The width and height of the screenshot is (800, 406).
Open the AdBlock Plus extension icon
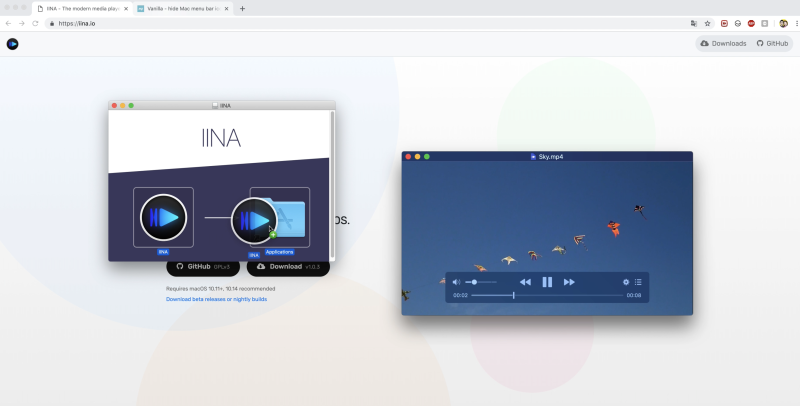[751, 23]
